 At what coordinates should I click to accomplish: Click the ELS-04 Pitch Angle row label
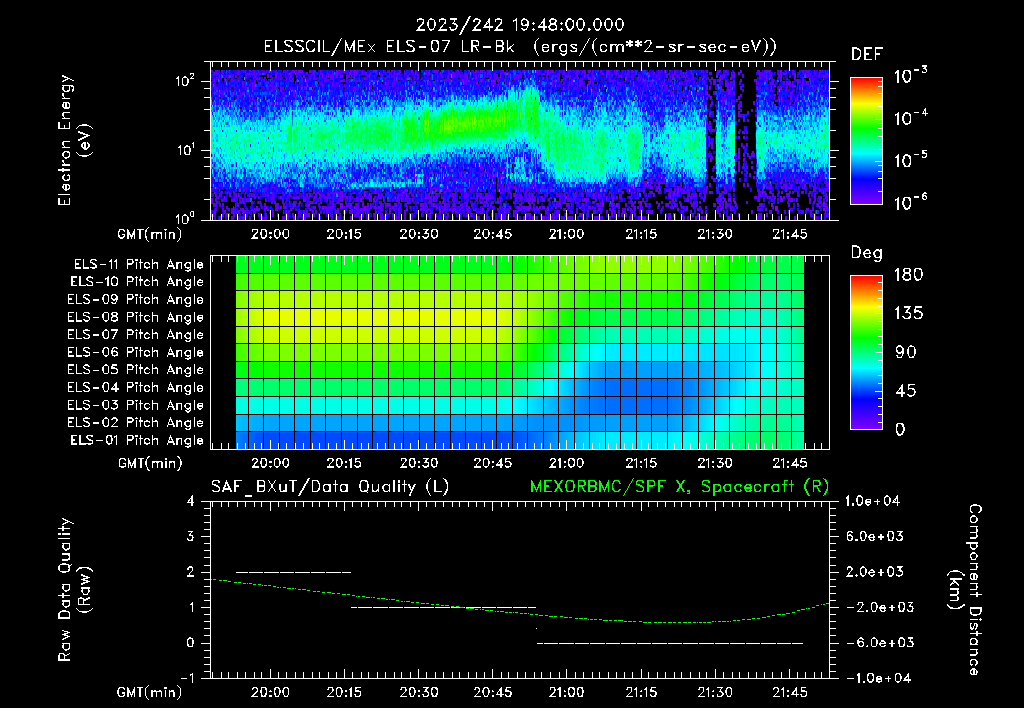click(135, 387)
